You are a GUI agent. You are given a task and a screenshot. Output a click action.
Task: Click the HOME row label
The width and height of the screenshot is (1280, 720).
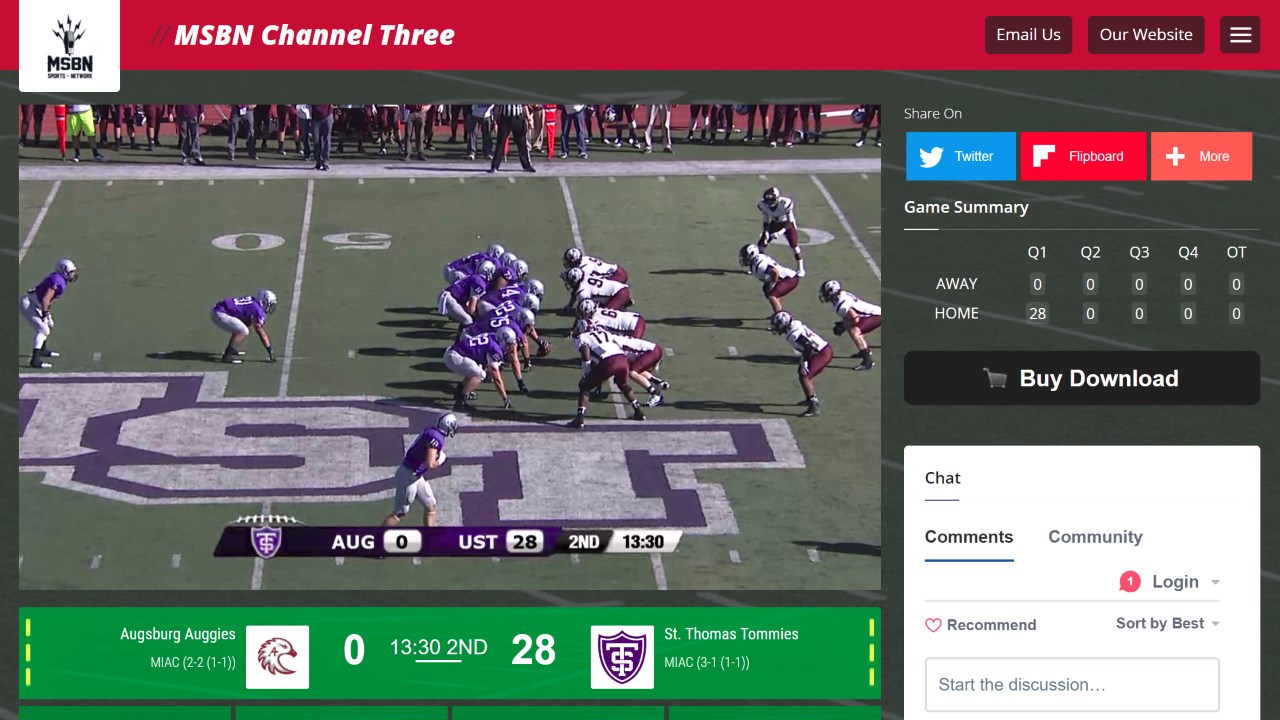click(957, 313)
